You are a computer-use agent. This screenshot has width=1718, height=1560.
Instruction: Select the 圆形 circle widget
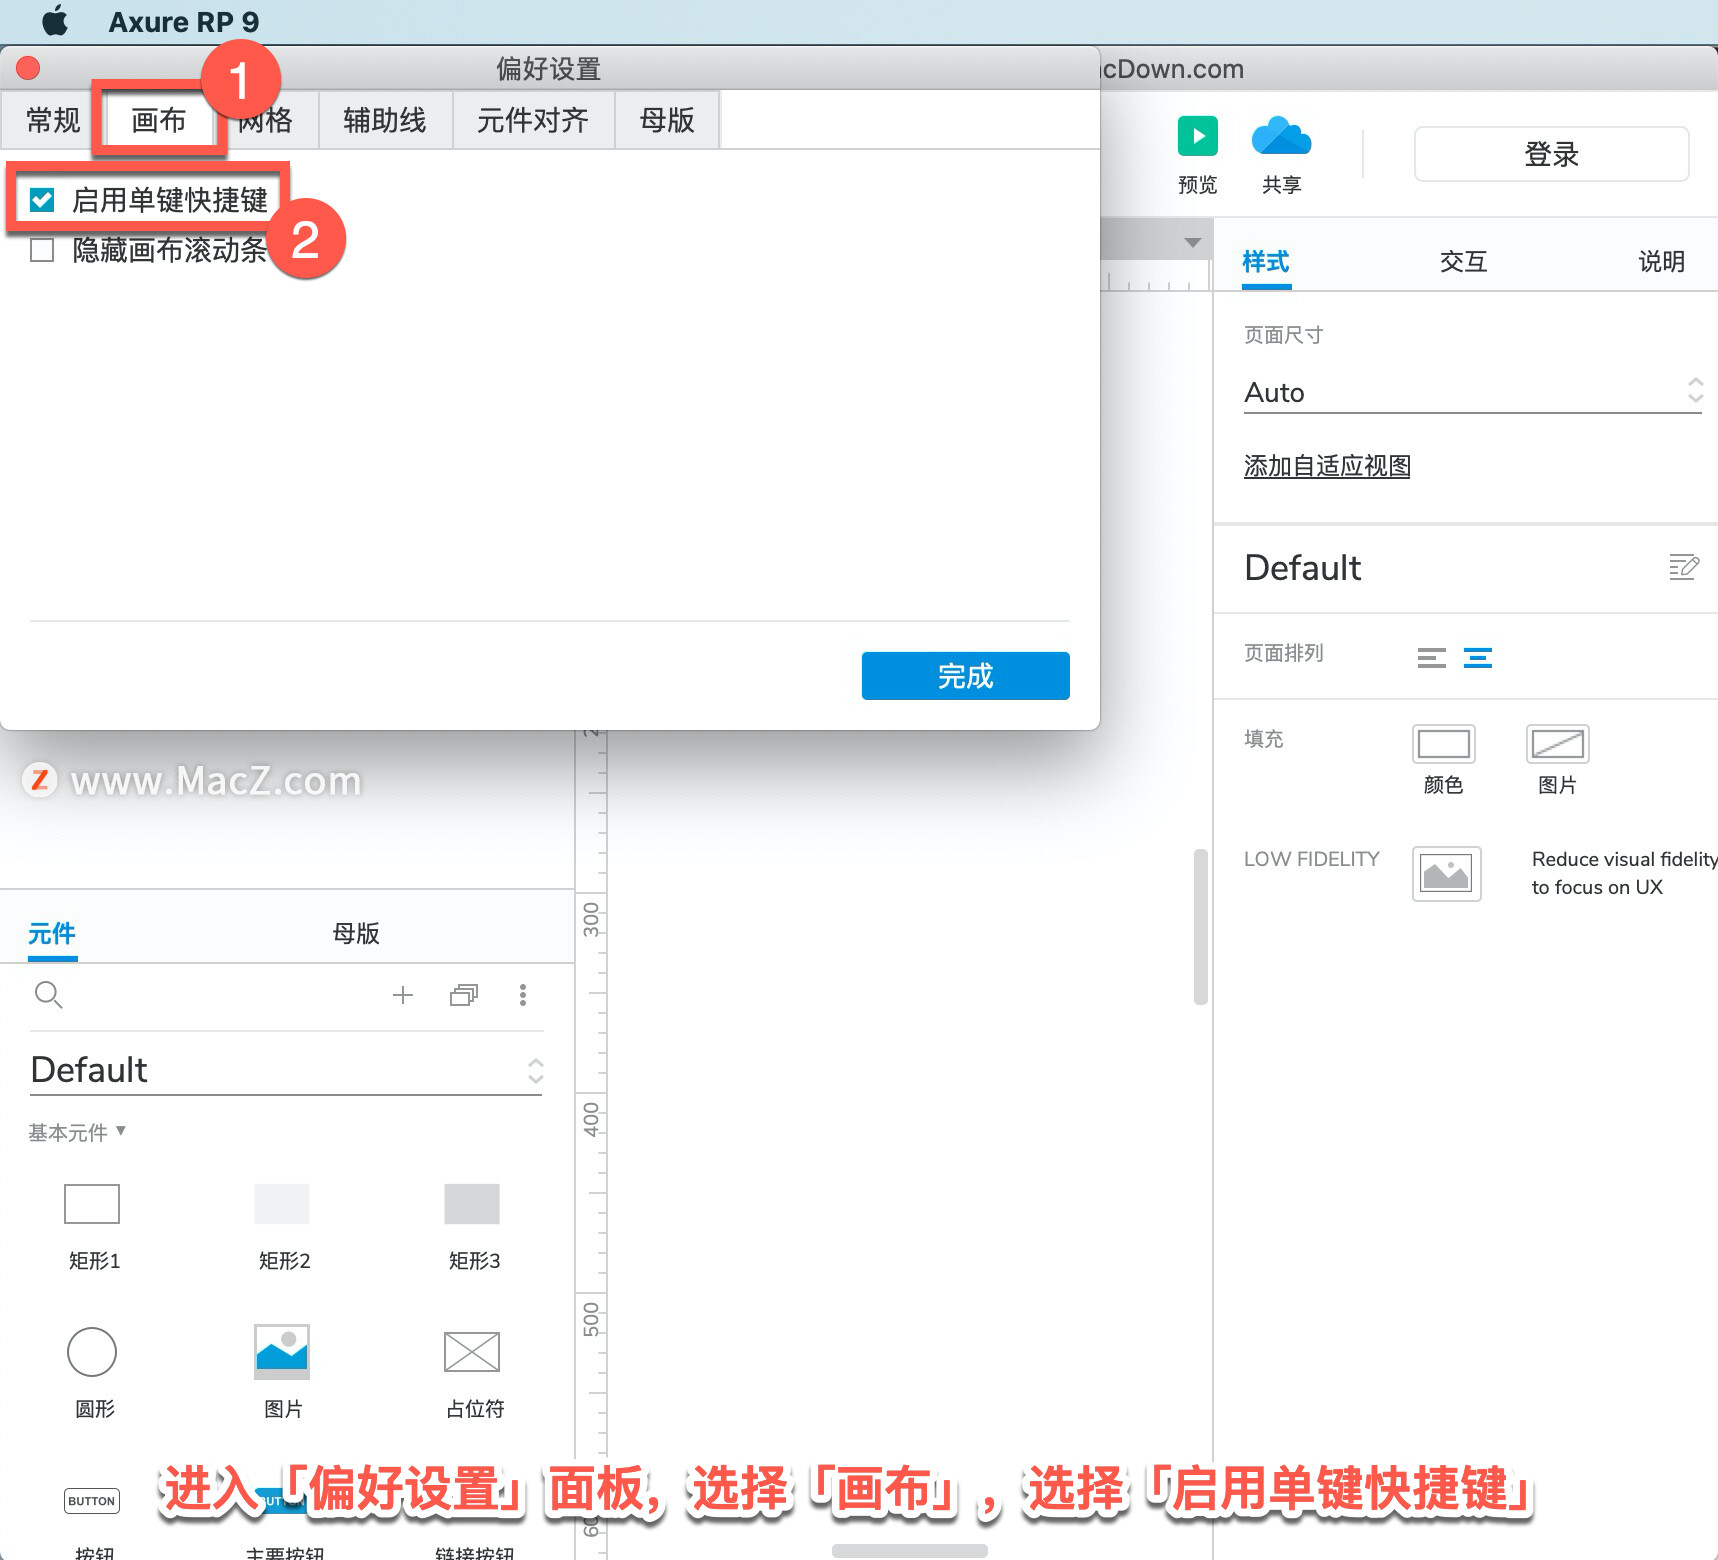92,1352
